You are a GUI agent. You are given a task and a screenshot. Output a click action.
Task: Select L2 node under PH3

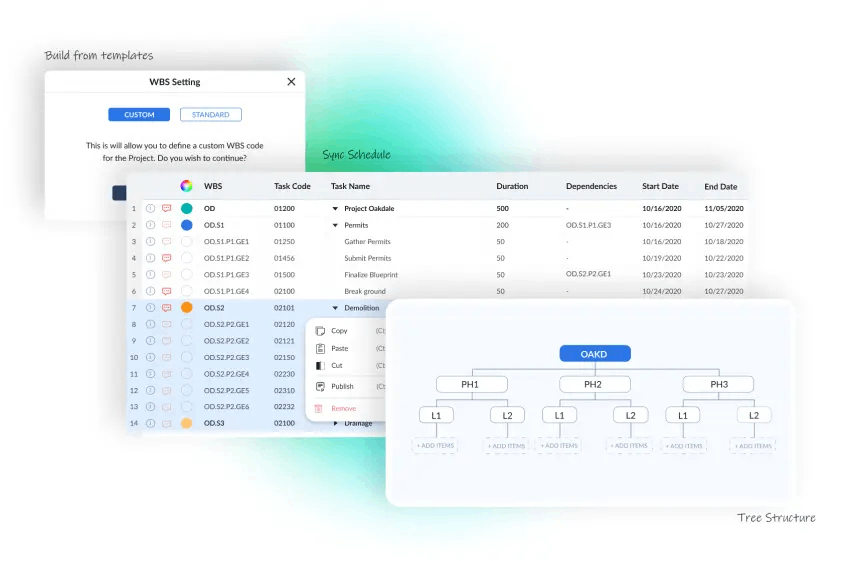[x=754, y=415]
